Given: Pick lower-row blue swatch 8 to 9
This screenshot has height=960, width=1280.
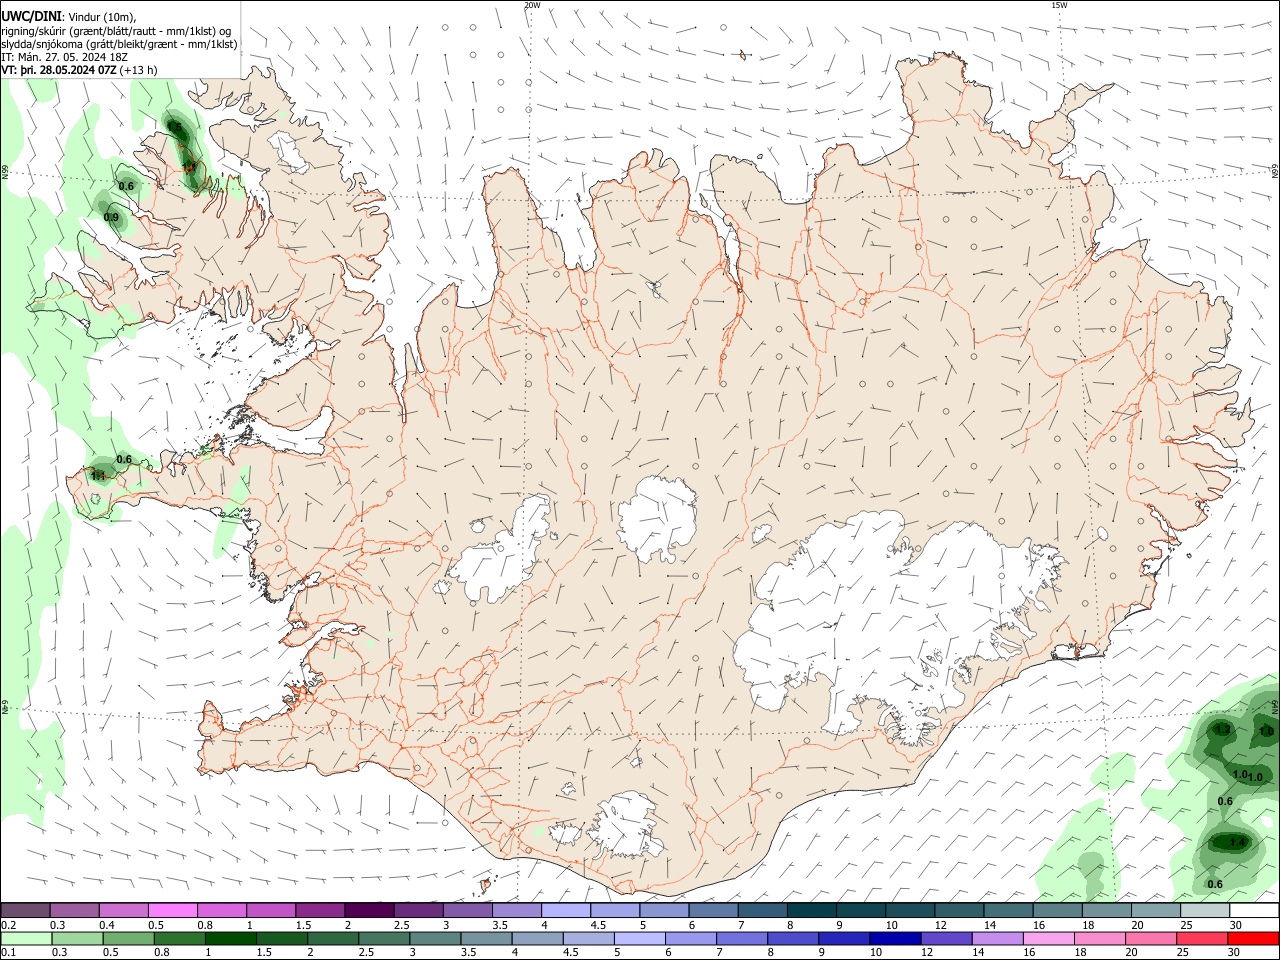Looking at the screenshot, I should click(x=792, y=938).
